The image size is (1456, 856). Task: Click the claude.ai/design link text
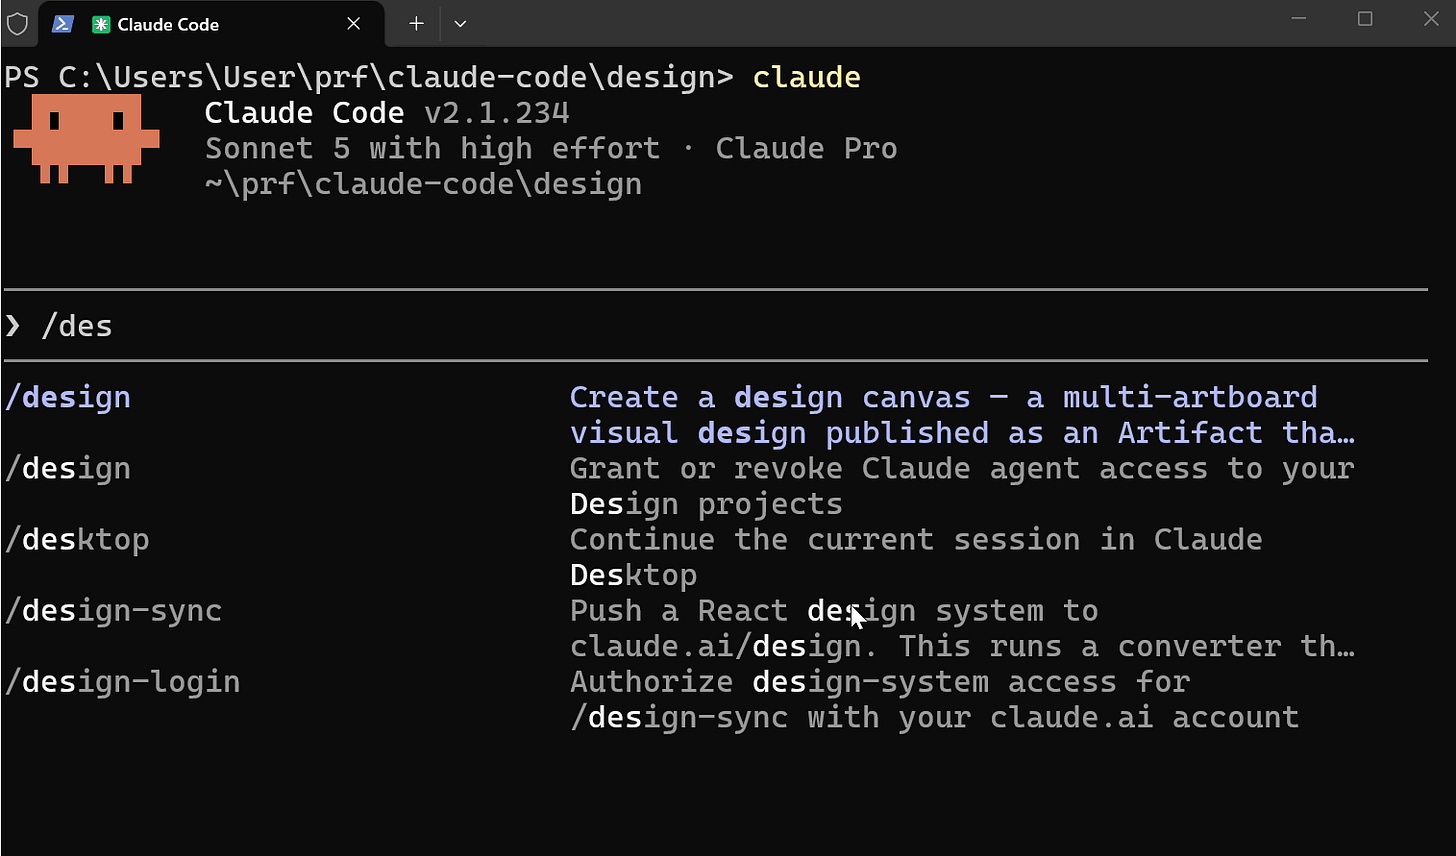pyautogui.click(x=715, y=646)
